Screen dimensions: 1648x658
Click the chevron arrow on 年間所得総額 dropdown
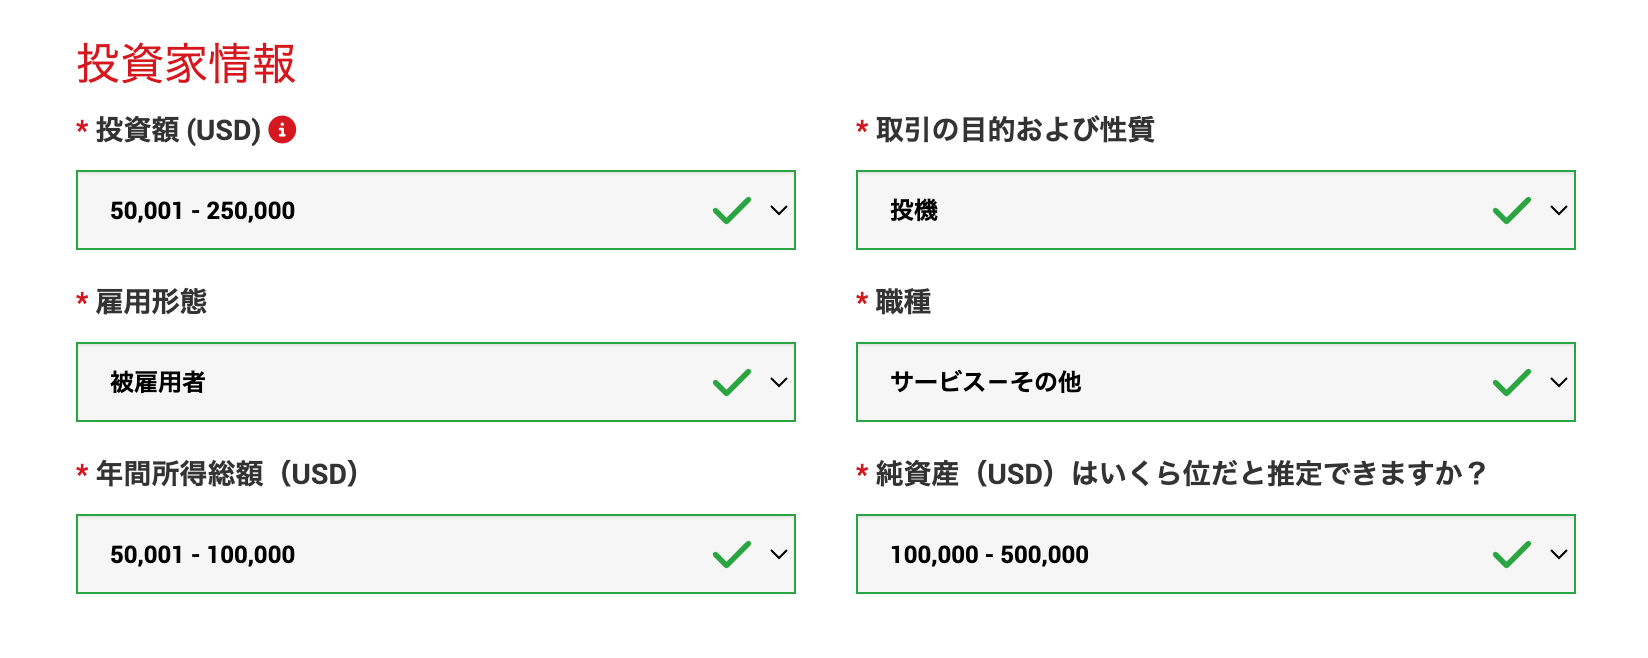(x=779, y=554)
